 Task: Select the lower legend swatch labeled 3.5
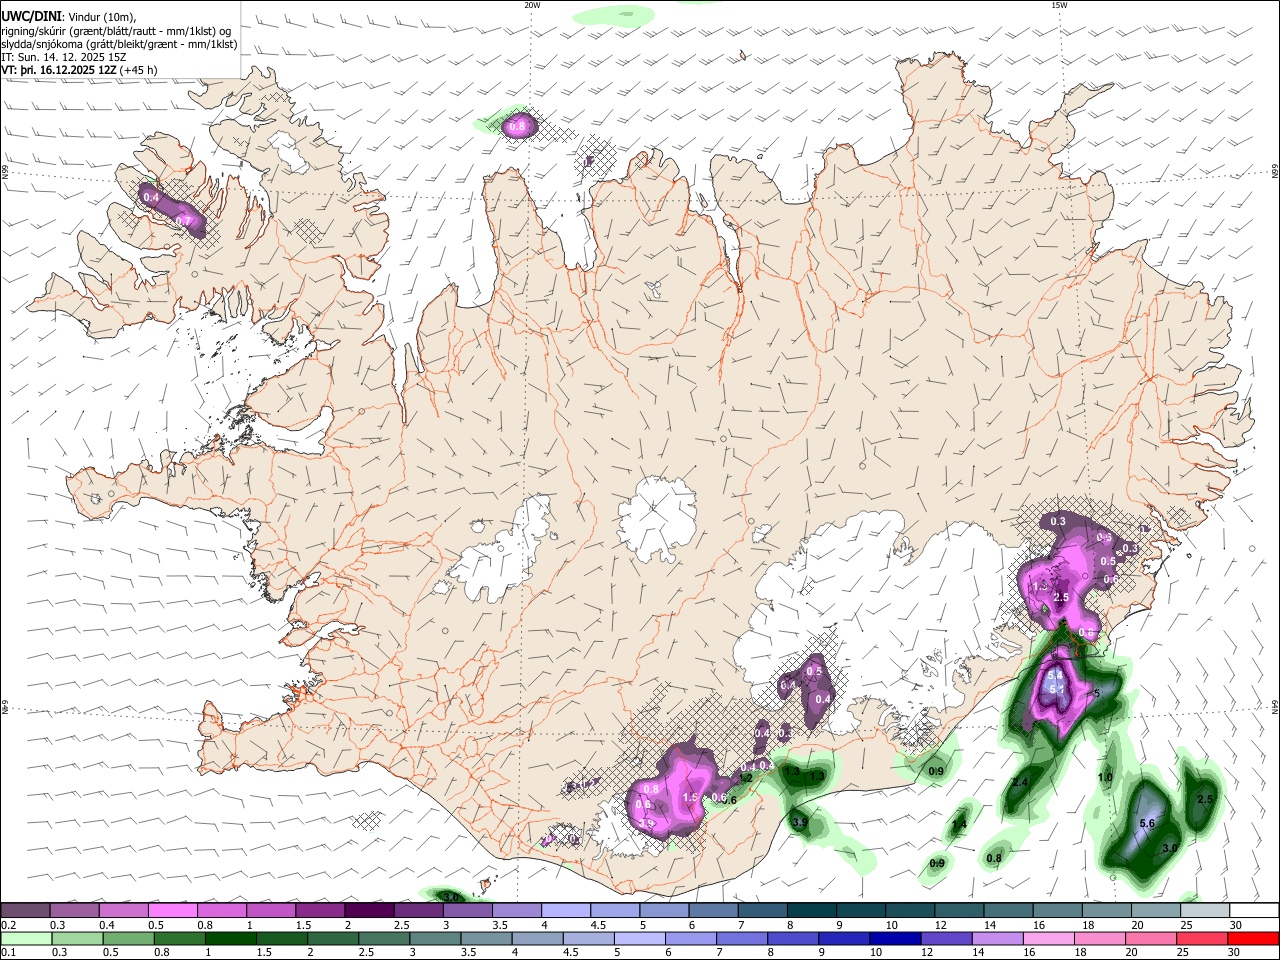[x=485, y=939]
